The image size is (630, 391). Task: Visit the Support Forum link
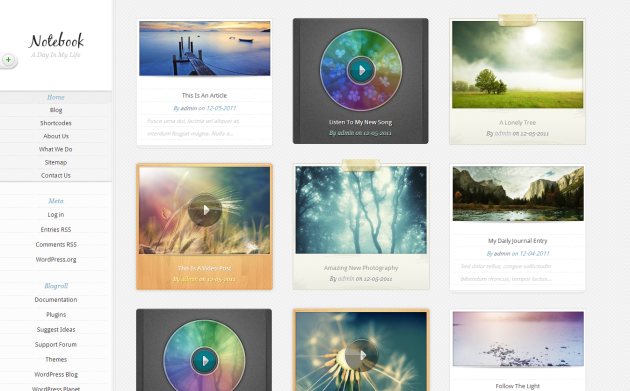pyautogui.click(x=56, y=344)
